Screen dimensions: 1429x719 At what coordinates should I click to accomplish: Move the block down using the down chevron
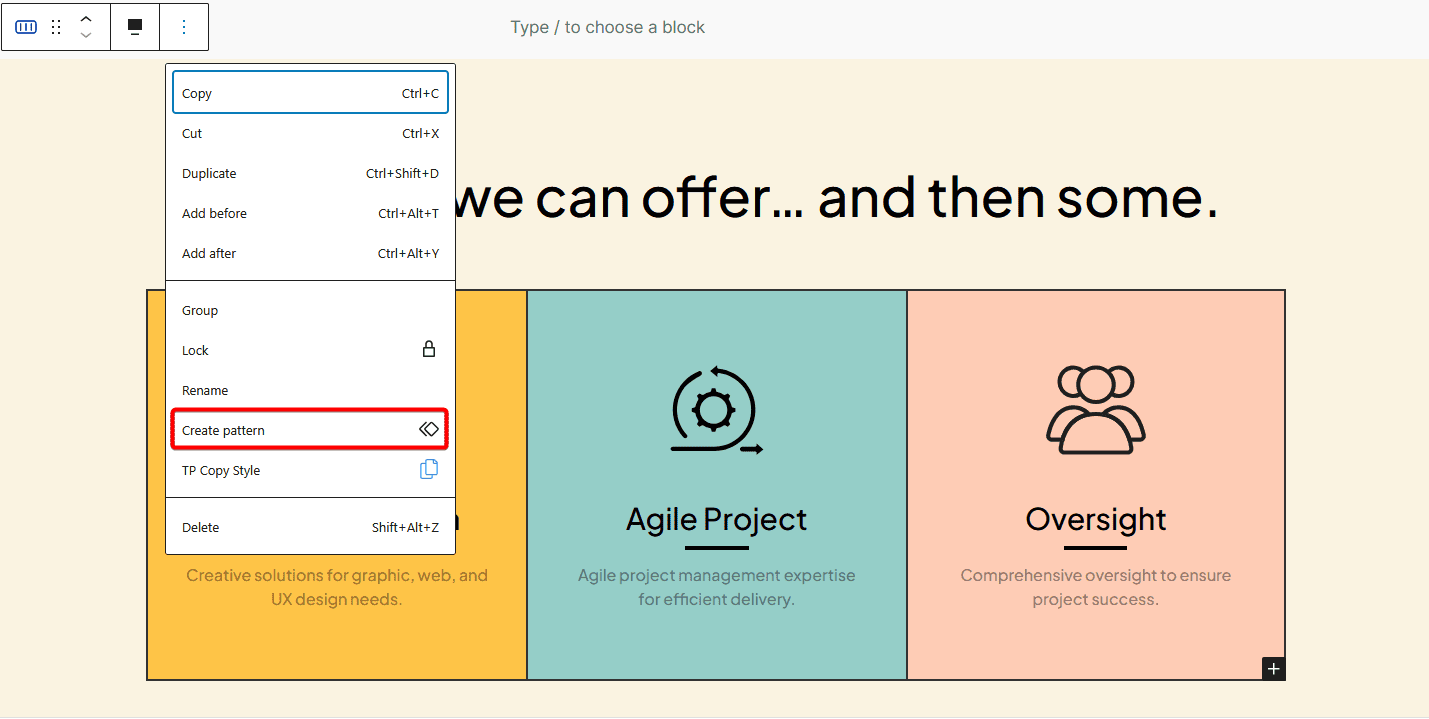(x=86, y=35)
